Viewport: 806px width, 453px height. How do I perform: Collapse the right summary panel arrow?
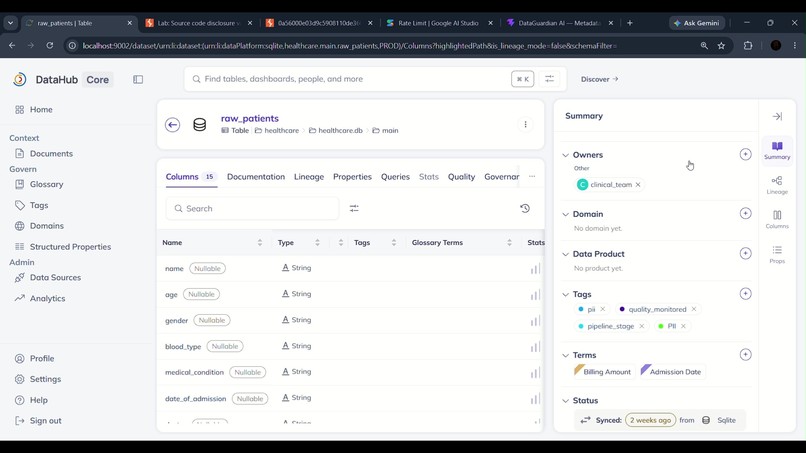[x=777, y=116]
